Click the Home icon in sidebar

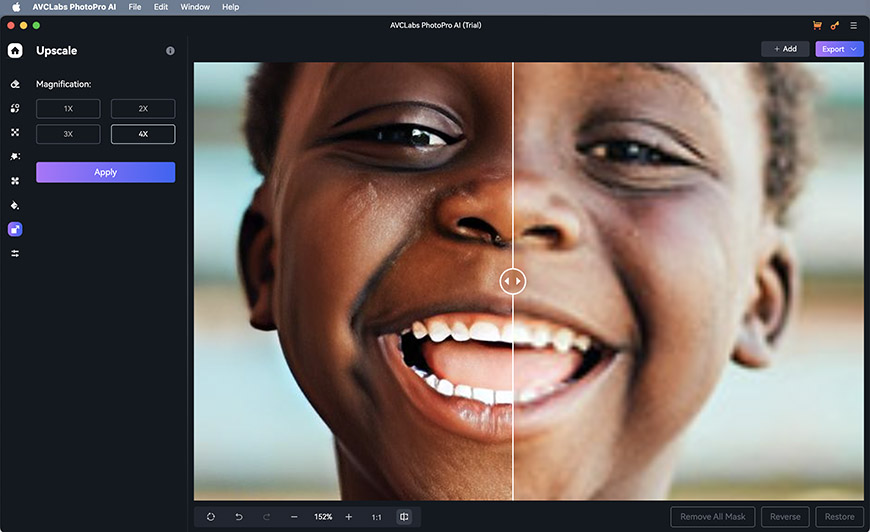(15, 50)
